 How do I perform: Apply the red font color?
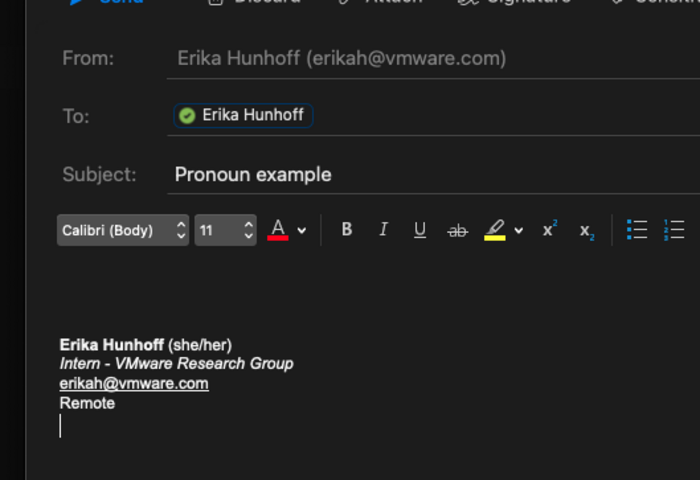[278, 230]
